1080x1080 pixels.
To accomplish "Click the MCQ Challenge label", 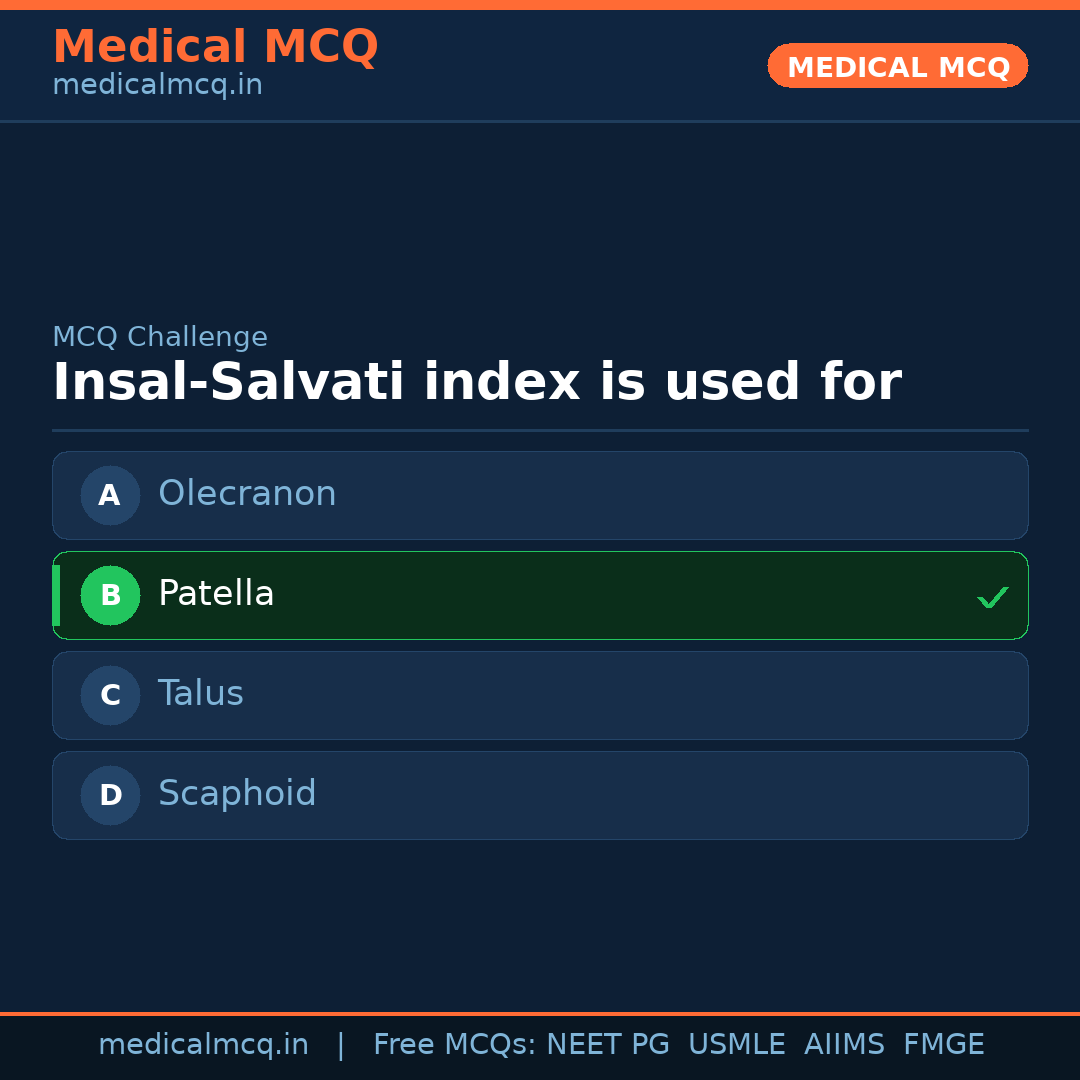I will [160, 337].
